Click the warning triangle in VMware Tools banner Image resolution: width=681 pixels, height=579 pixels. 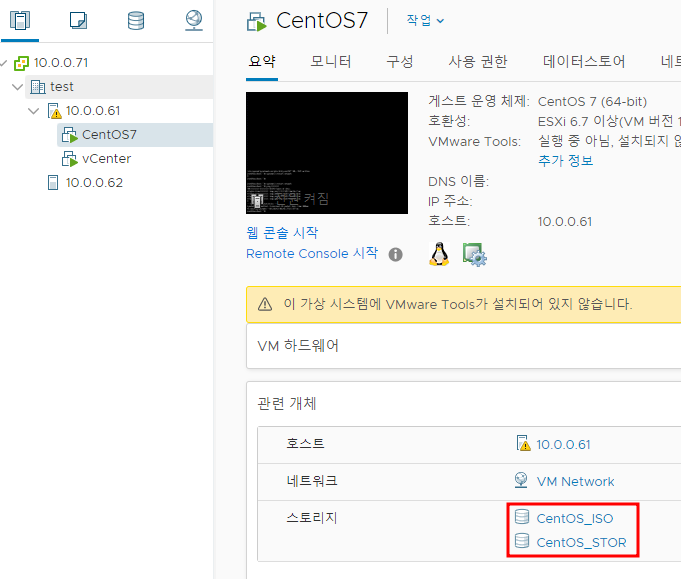tap(265, 304)
